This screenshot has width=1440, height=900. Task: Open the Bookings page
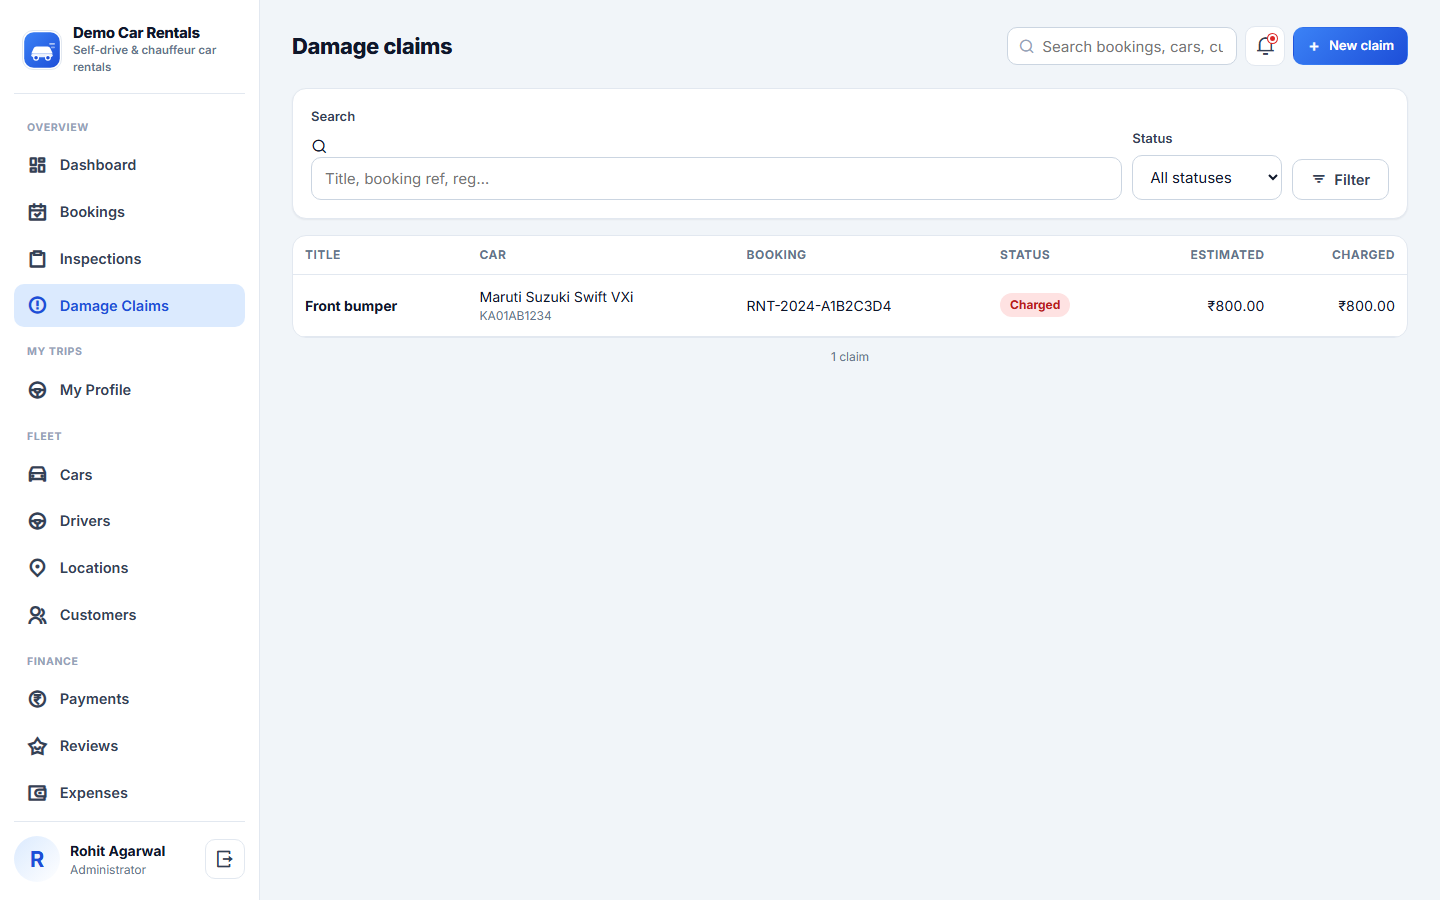tap(129, 212)
